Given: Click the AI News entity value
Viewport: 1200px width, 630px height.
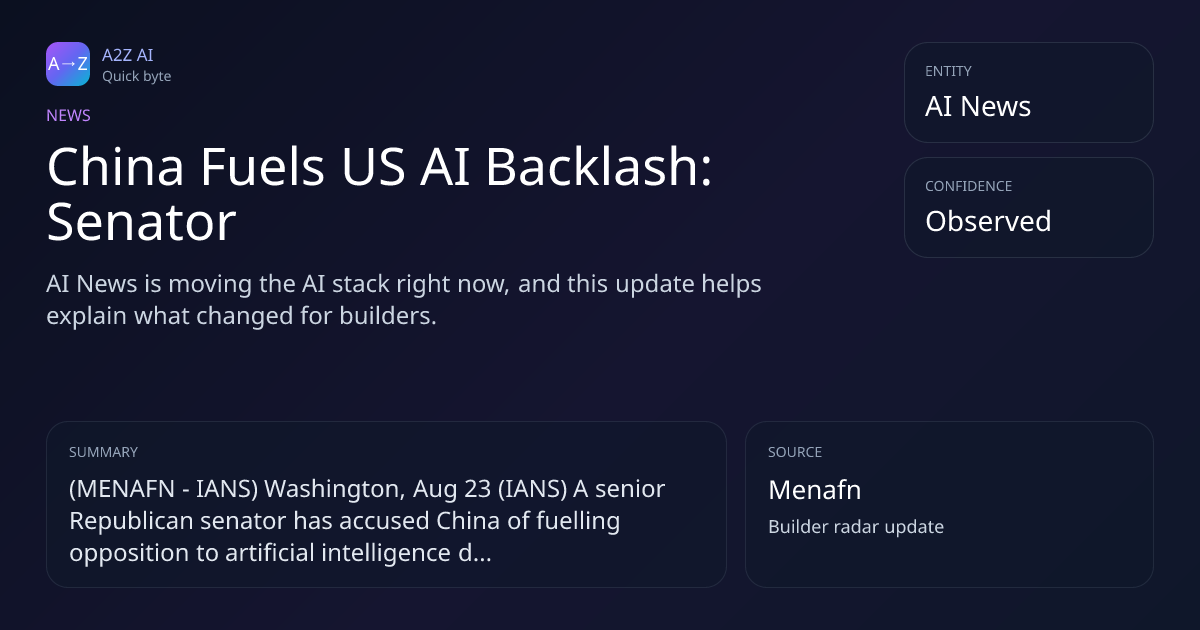Looking at the screenshot, I should click(x=978, y=106).
